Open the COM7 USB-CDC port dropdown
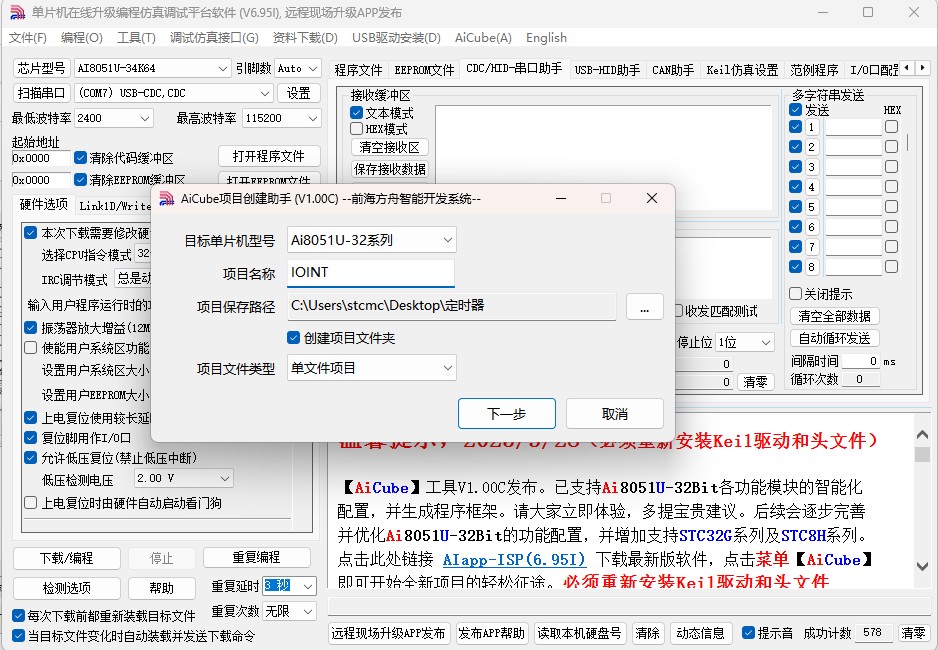Viewport: 938px width, 650px height. coord(173,93)
